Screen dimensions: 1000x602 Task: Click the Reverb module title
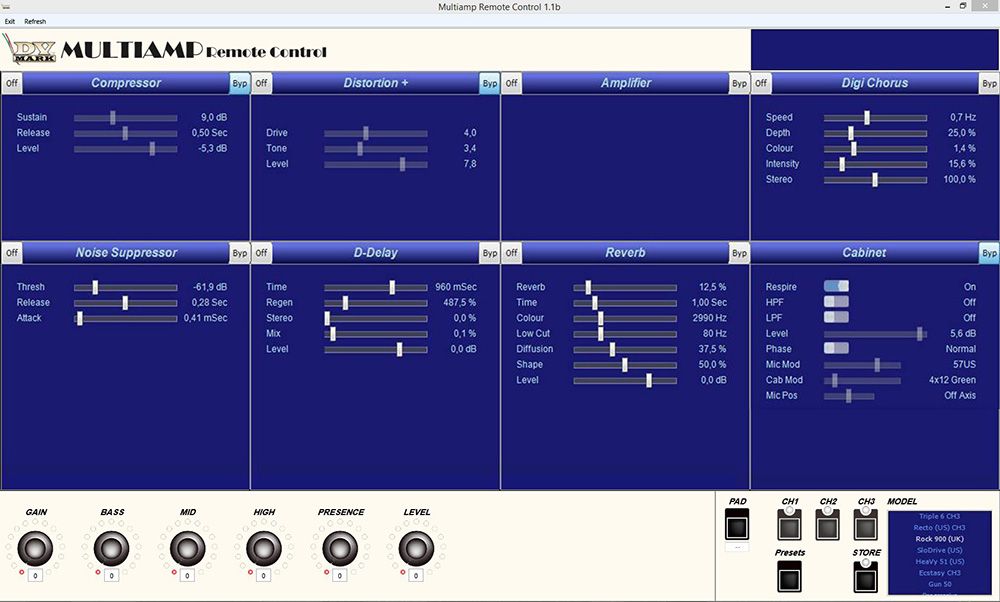(625, 253)
